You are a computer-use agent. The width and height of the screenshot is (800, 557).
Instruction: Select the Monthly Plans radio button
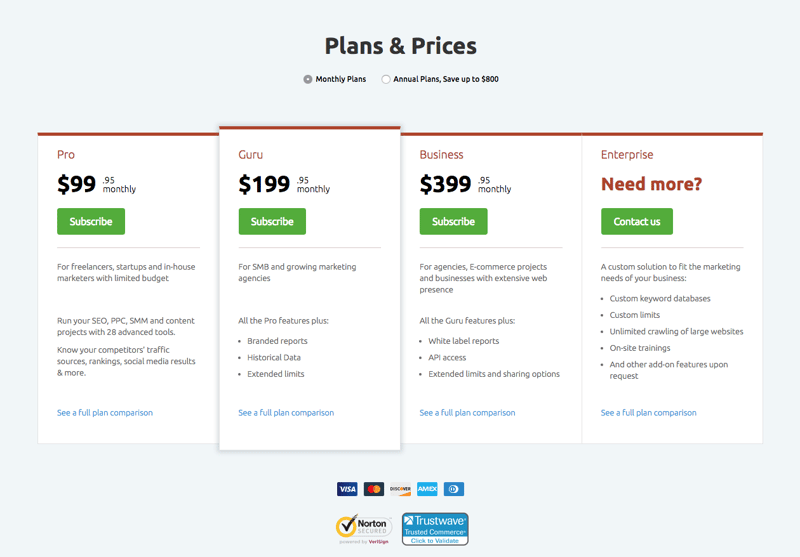[x=308, y=79]
